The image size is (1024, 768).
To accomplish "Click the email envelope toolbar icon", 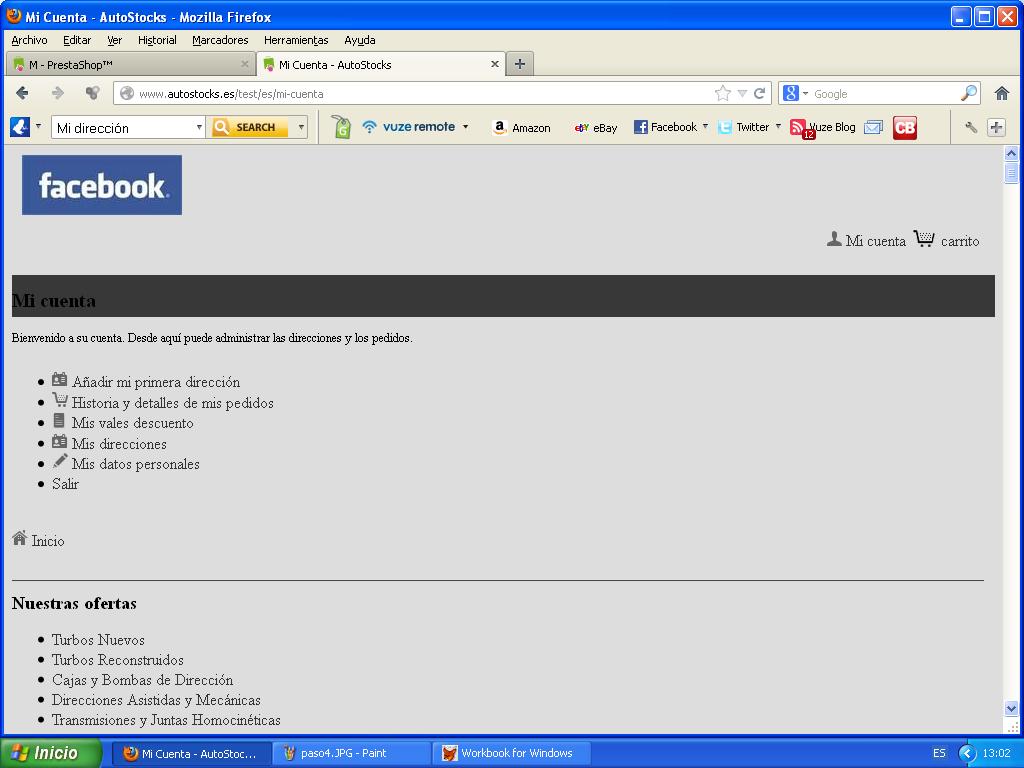I will [873, 127].
